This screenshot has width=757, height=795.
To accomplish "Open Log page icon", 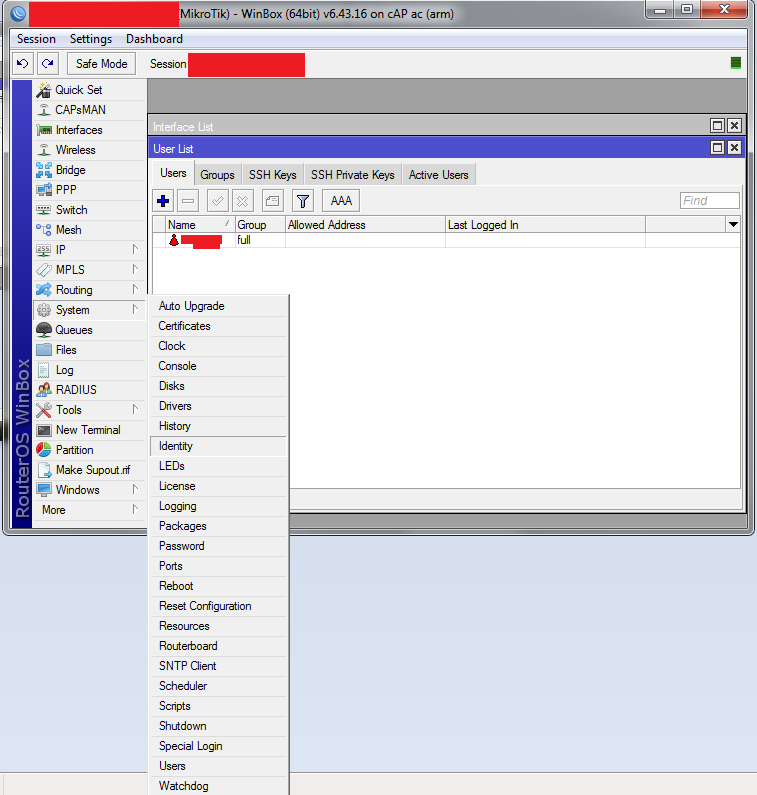I will point(44,370).
